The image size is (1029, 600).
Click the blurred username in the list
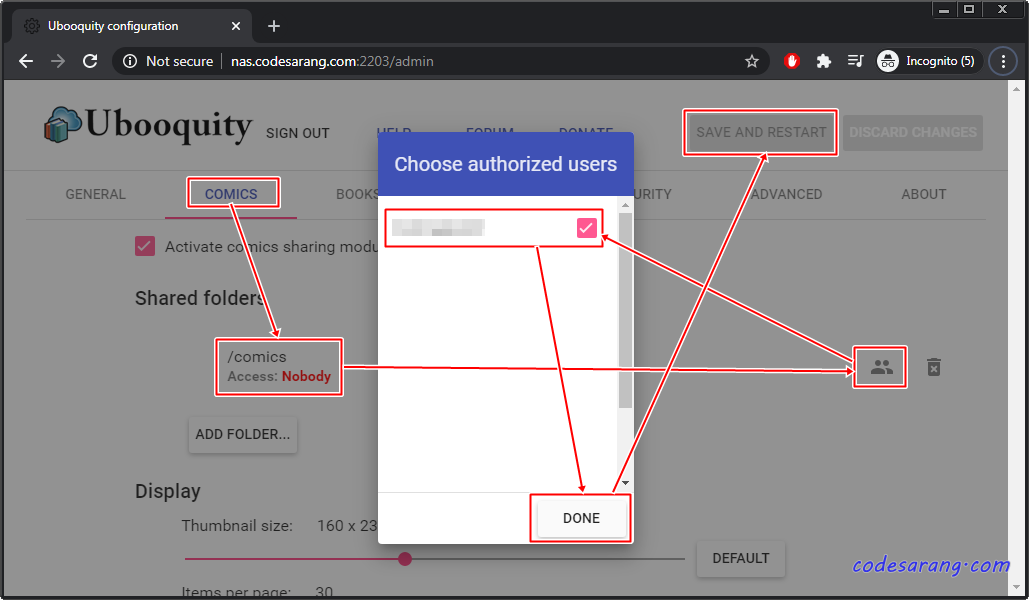[438, 228]
